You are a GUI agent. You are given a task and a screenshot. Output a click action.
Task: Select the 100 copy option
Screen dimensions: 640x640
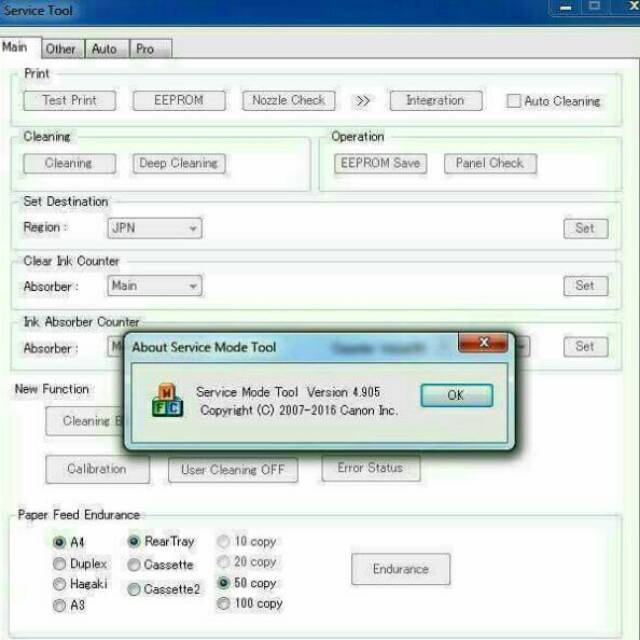tap(224, 604)
